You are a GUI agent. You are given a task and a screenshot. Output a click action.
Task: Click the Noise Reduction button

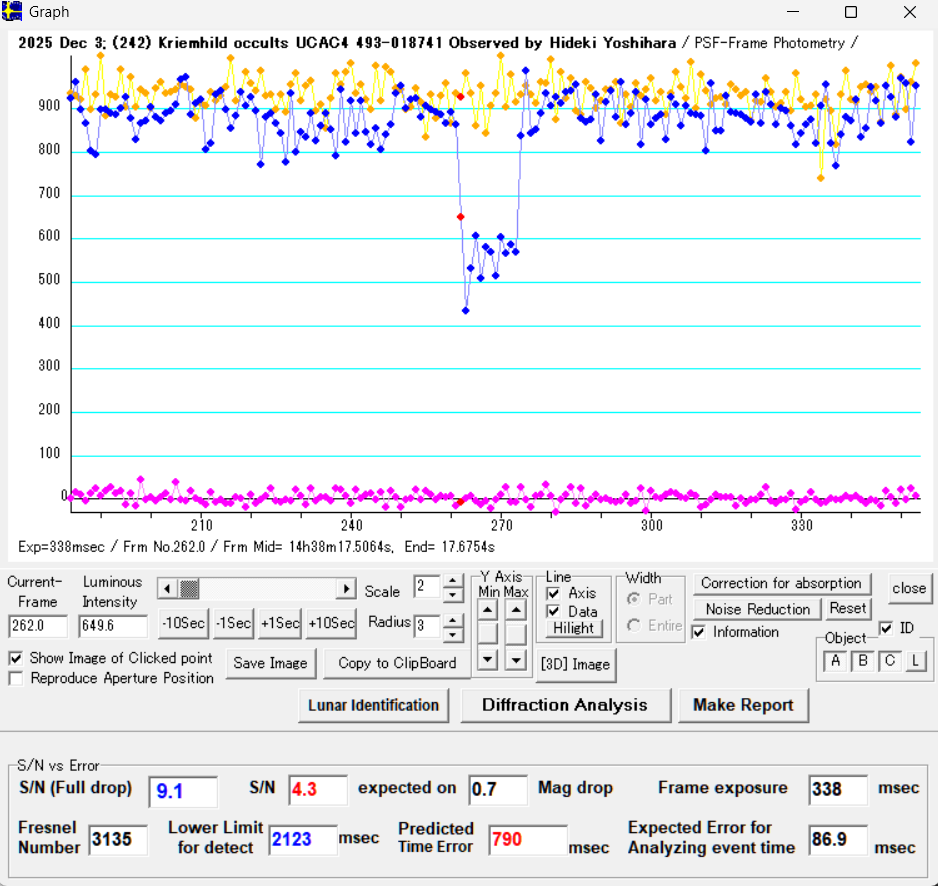(x=757, y=609)
